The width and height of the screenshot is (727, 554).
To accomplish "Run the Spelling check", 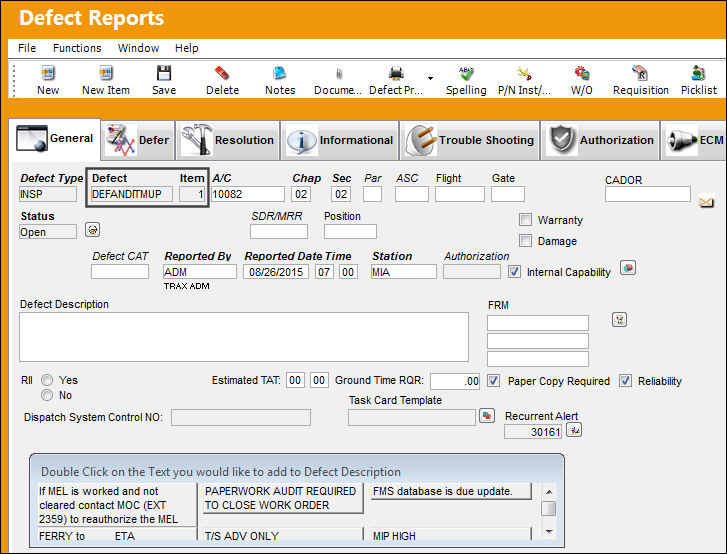I will tap(466, 73).
